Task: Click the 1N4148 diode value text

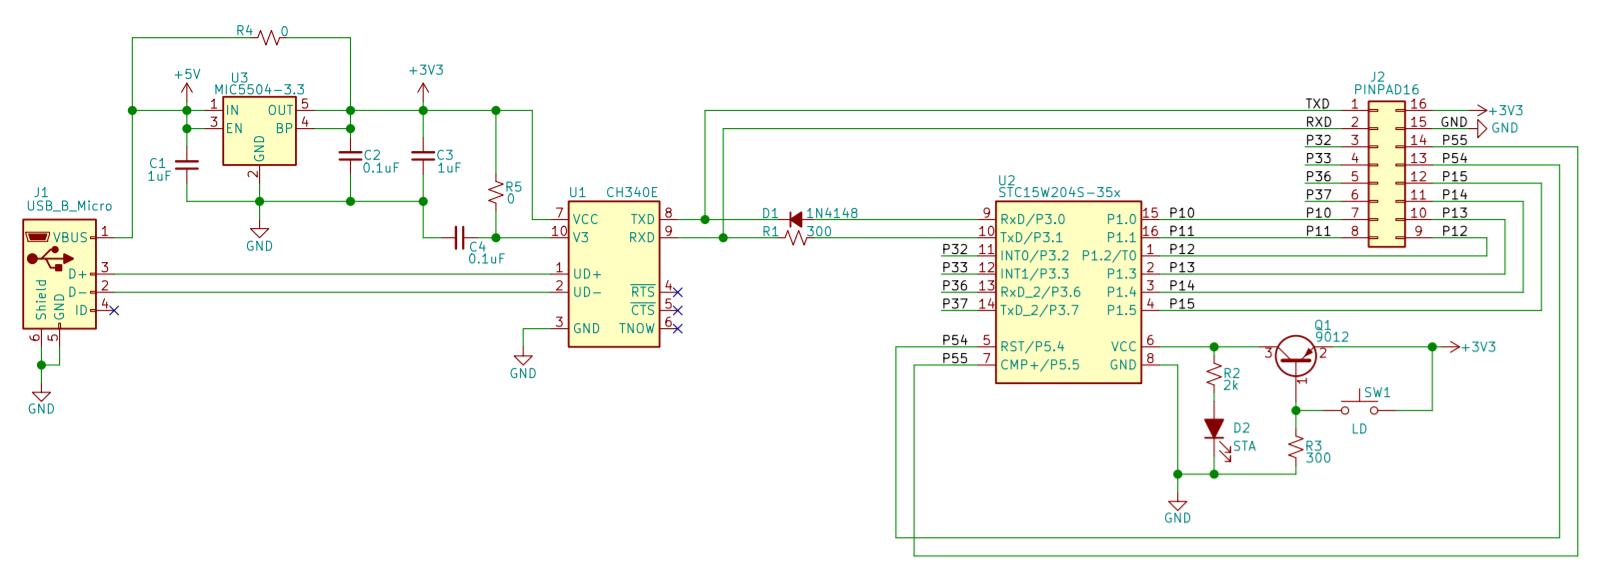Action: coord(832,213)
